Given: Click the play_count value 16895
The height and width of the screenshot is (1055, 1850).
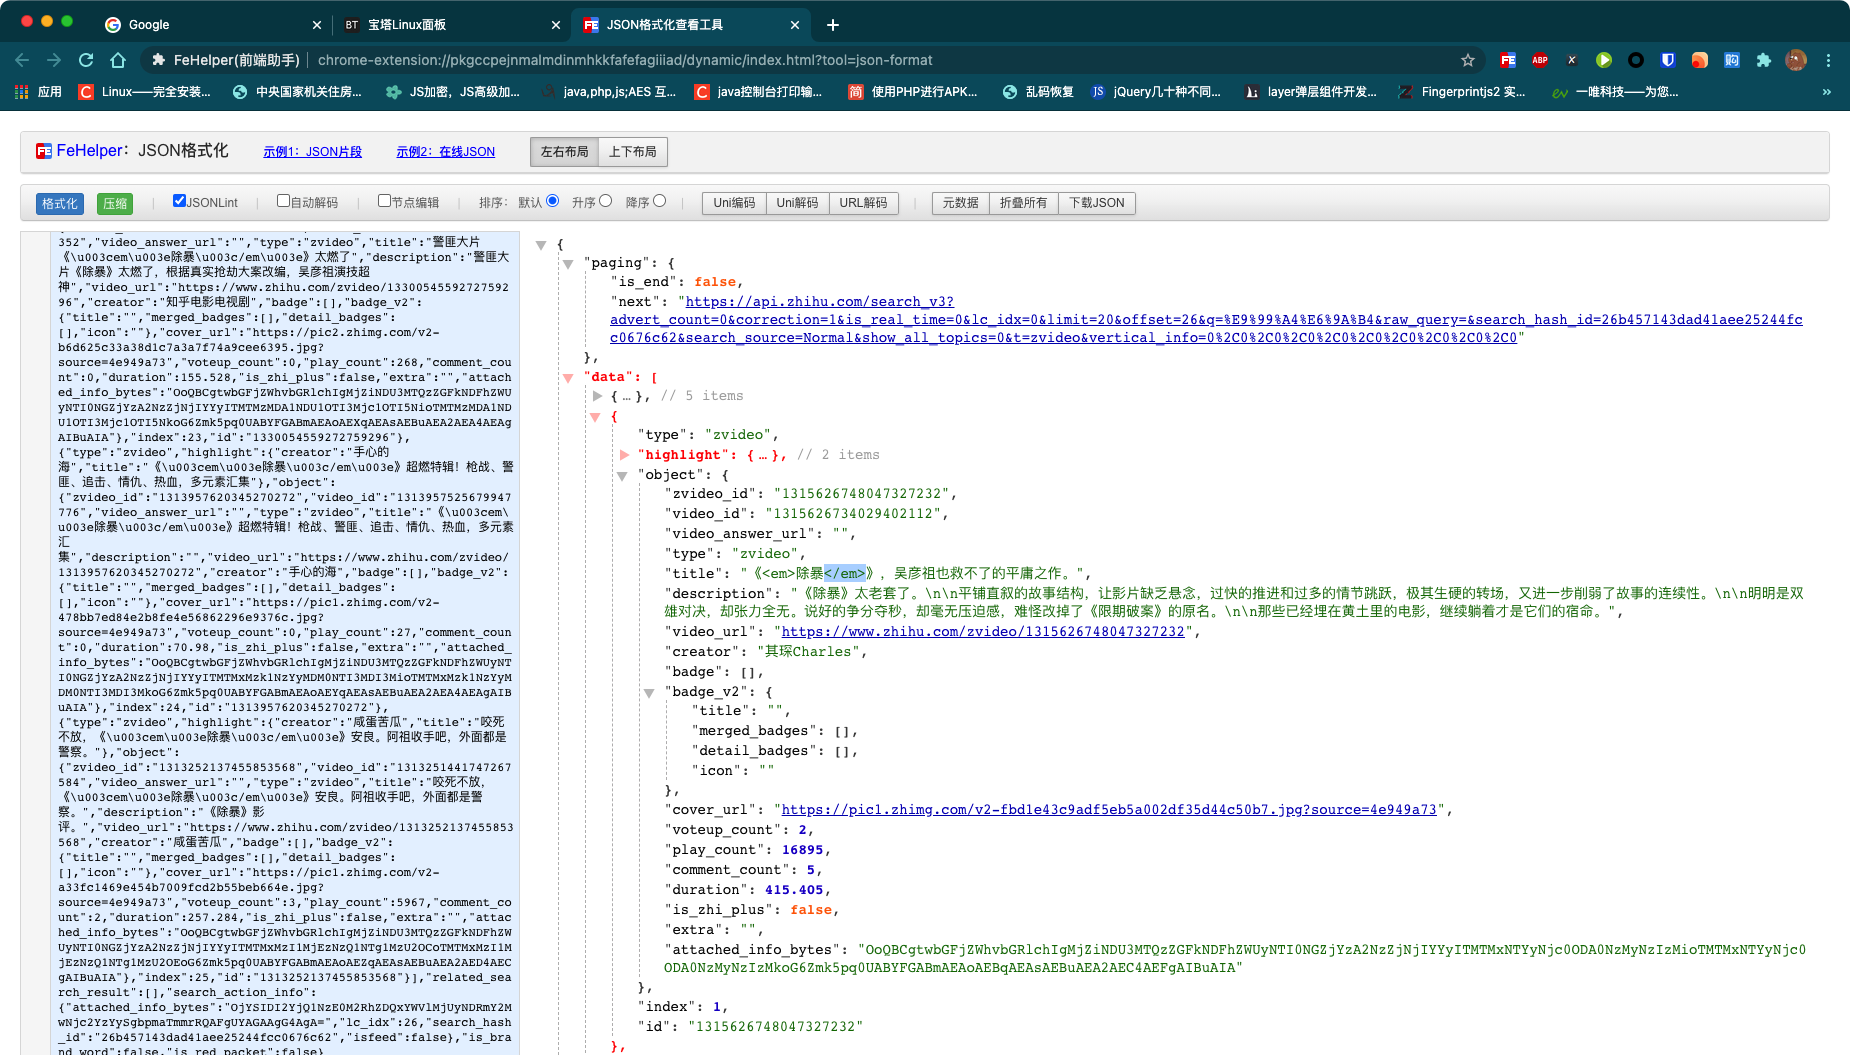Looking at the screenshot, I should pyautogui.click(x=803, y=850).
